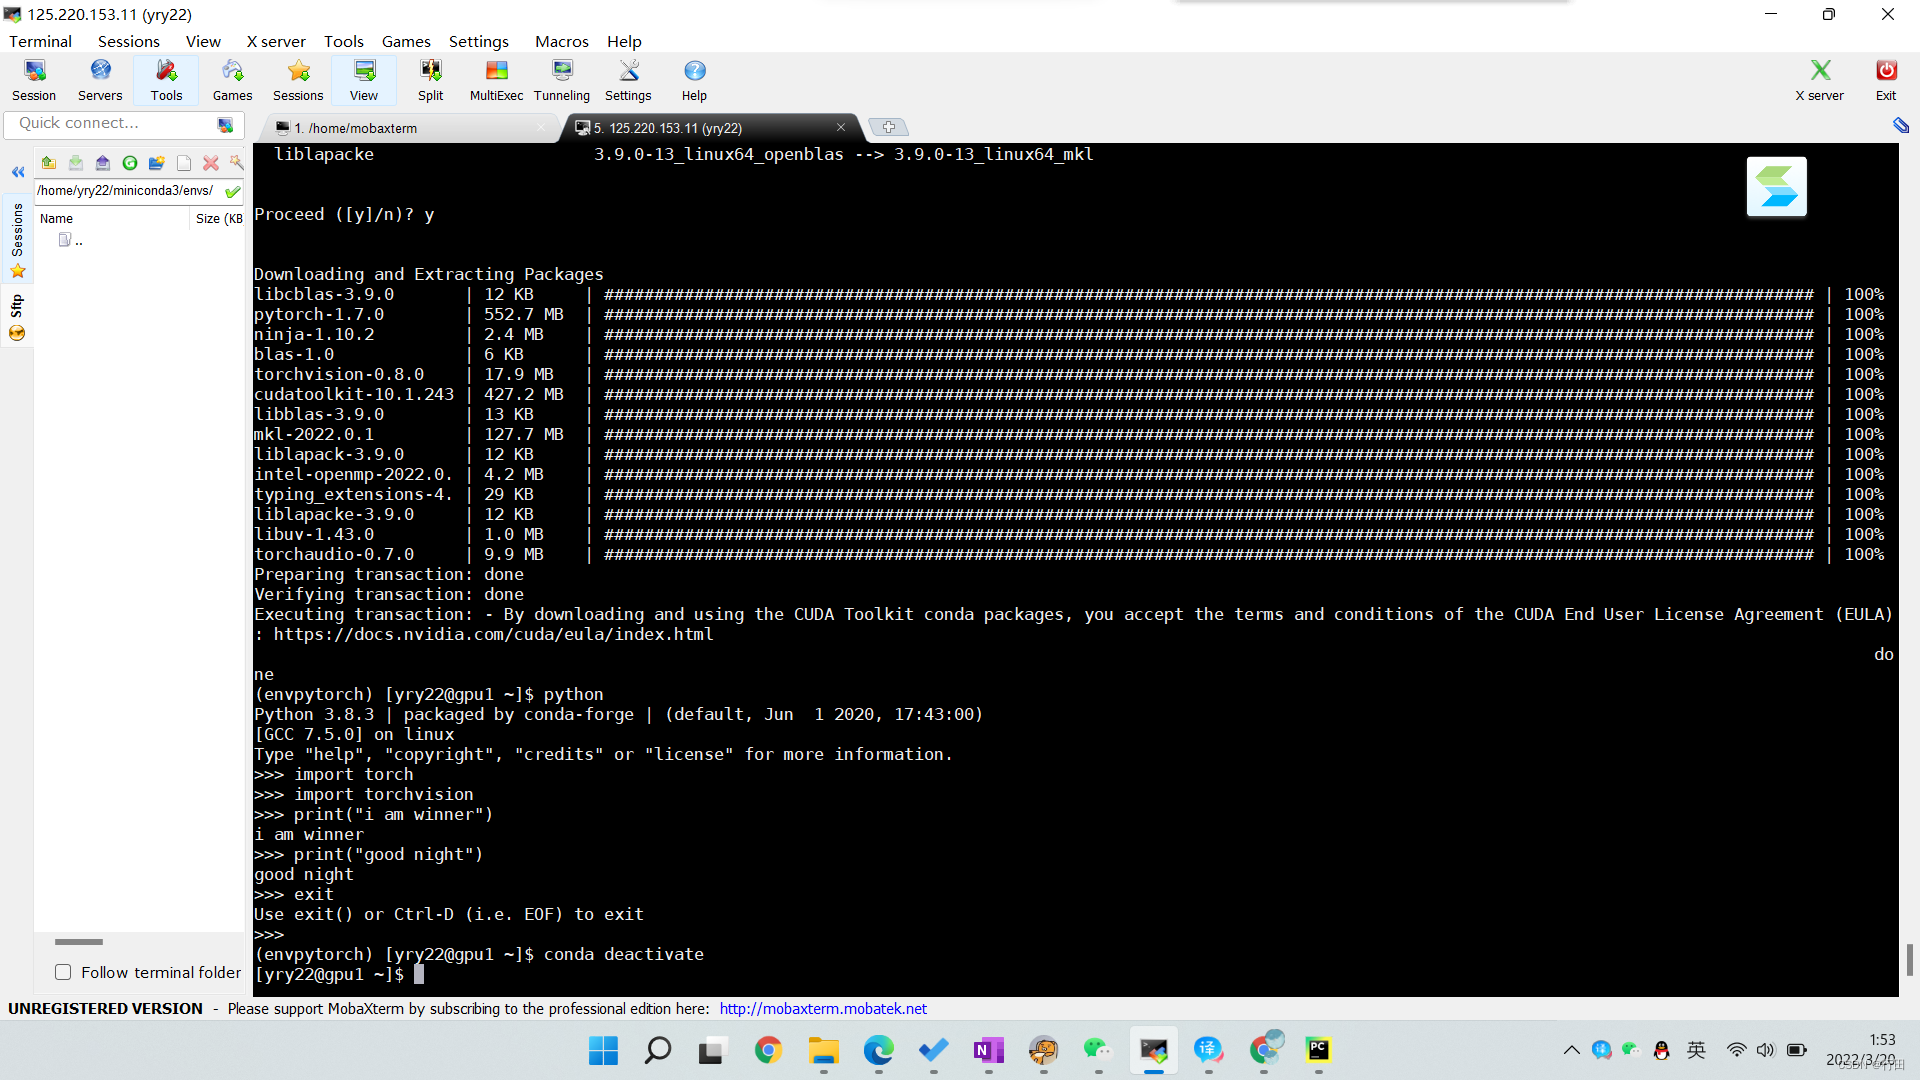Upload a file via the SFTP panel
This screenshot has width=1920, height=1080.
tap(102, 162)
